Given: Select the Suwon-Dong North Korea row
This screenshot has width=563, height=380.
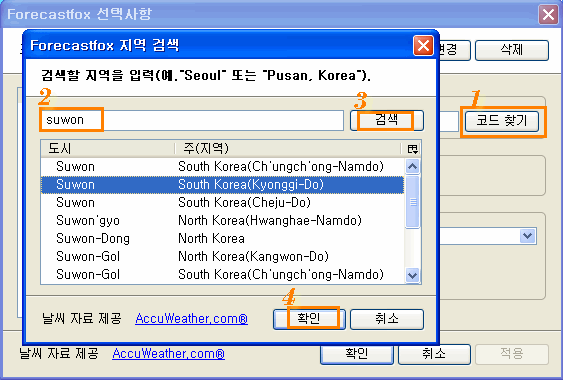Looking at the screenshot, I should coord(222,238).
